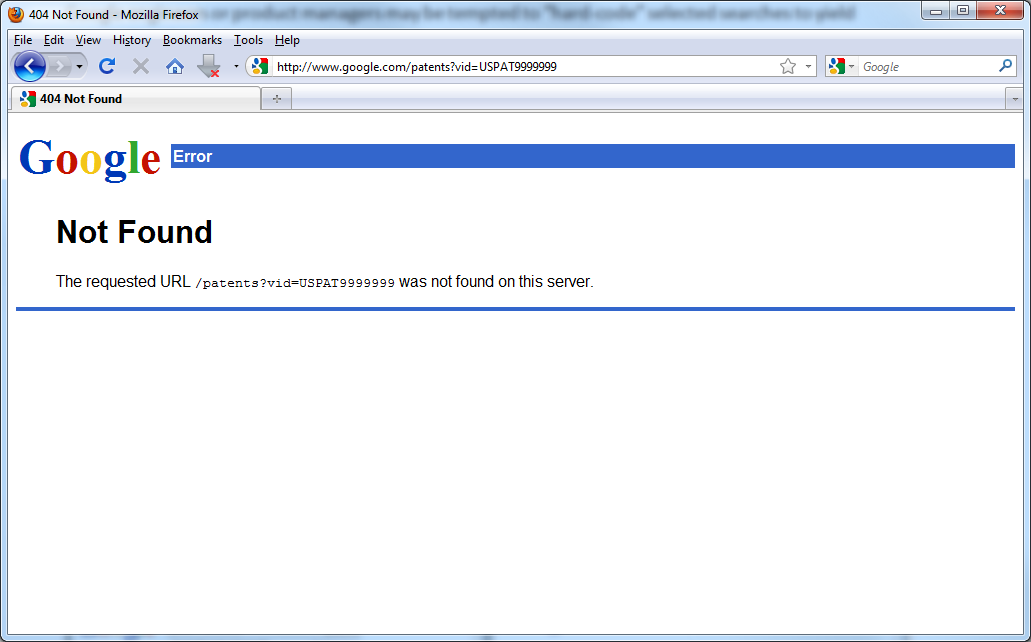Open the list all tabs dropdown
The height and width of the screenshot is (642, 1031).
1015,99
